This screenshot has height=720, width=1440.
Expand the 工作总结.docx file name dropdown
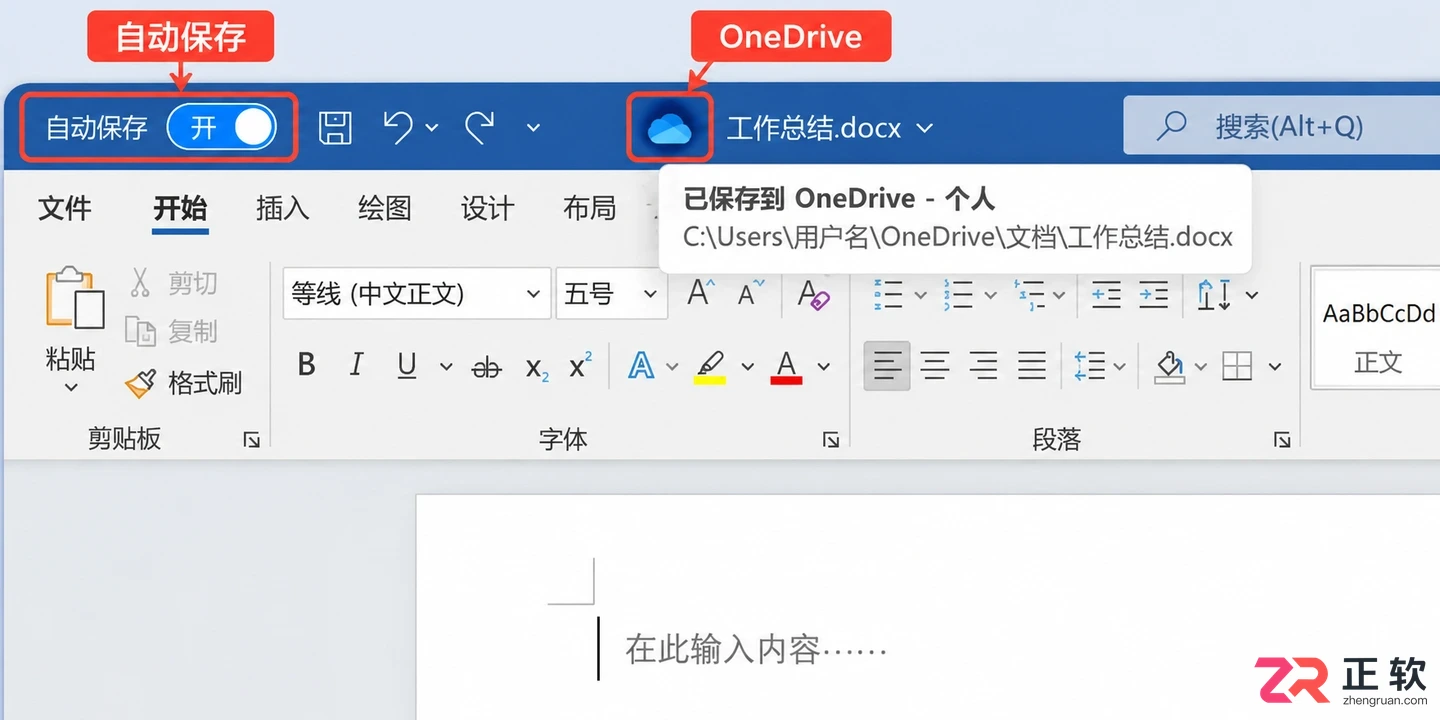click(x=925, y=128)
